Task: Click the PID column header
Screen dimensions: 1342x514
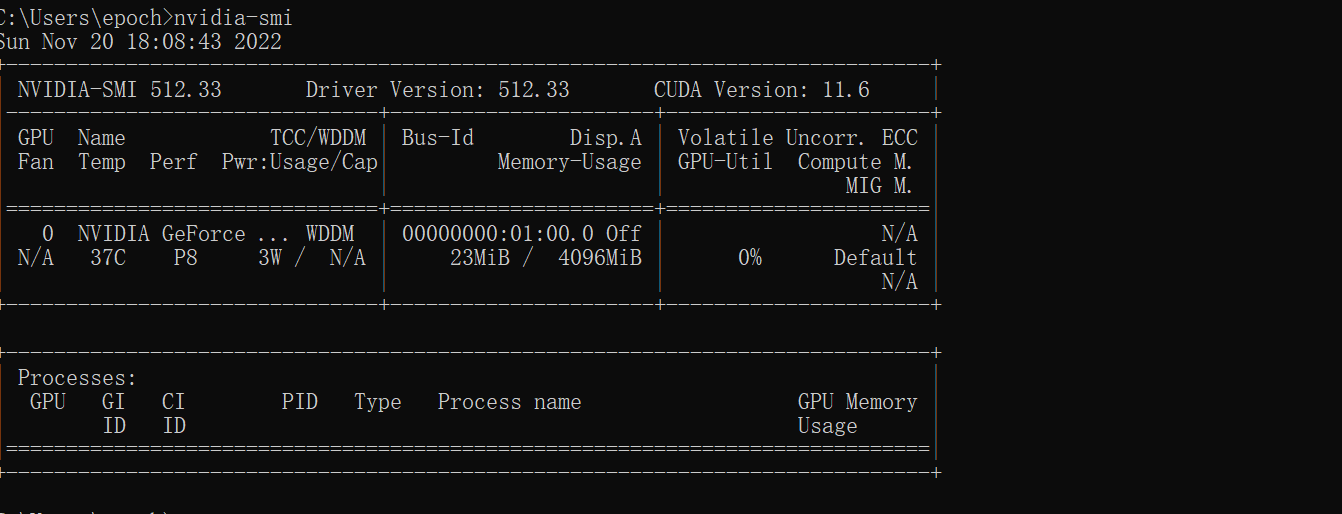Action: pyautogui.click(x=299, y=402)
